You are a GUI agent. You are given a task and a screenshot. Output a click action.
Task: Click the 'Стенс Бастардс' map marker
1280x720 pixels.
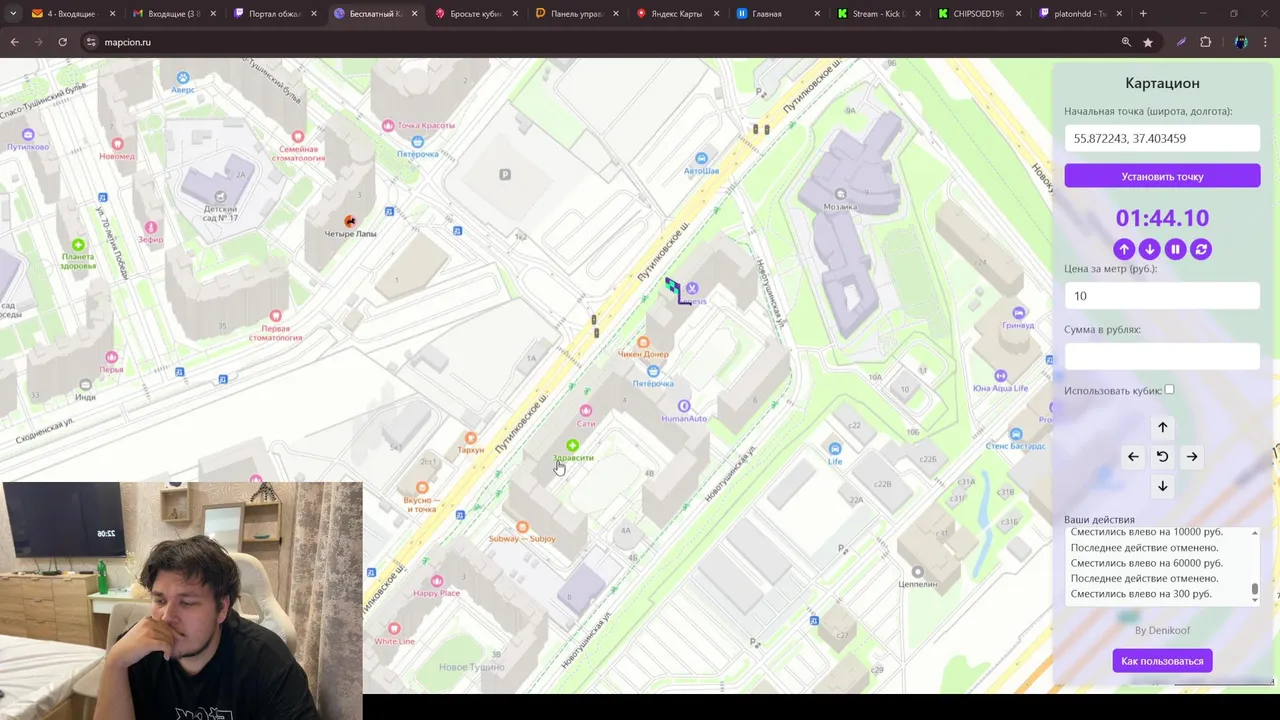coord(1016,434)
